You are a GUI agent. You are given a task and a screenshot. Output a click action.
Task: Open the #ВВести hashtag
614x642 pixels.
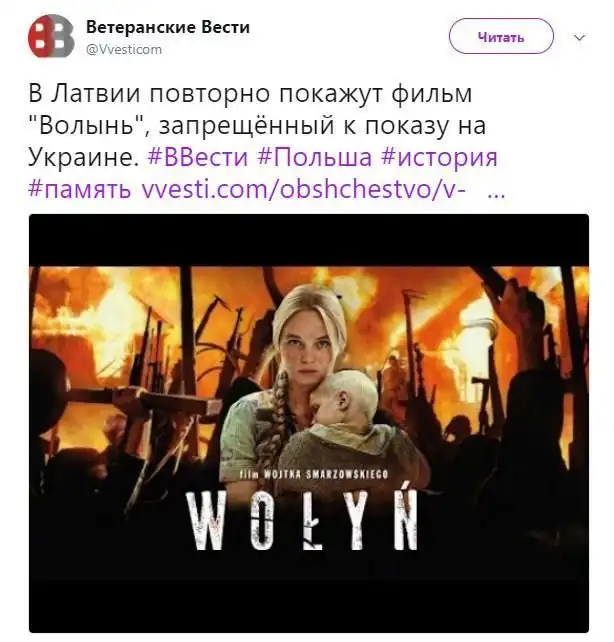click(x=198, y=157)
